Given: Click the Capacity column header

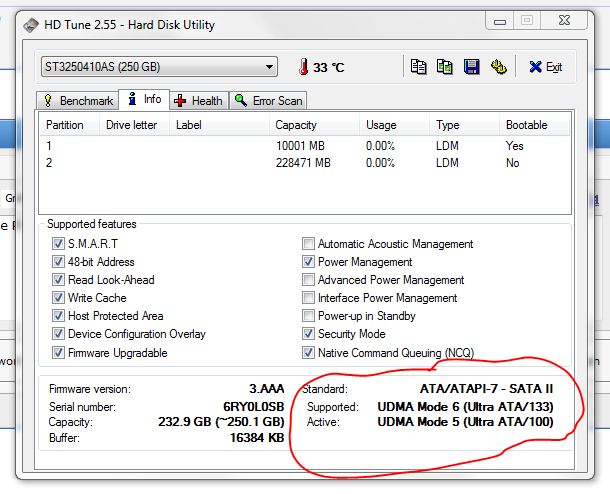Looking at the screenshot, I should point(314,125).
